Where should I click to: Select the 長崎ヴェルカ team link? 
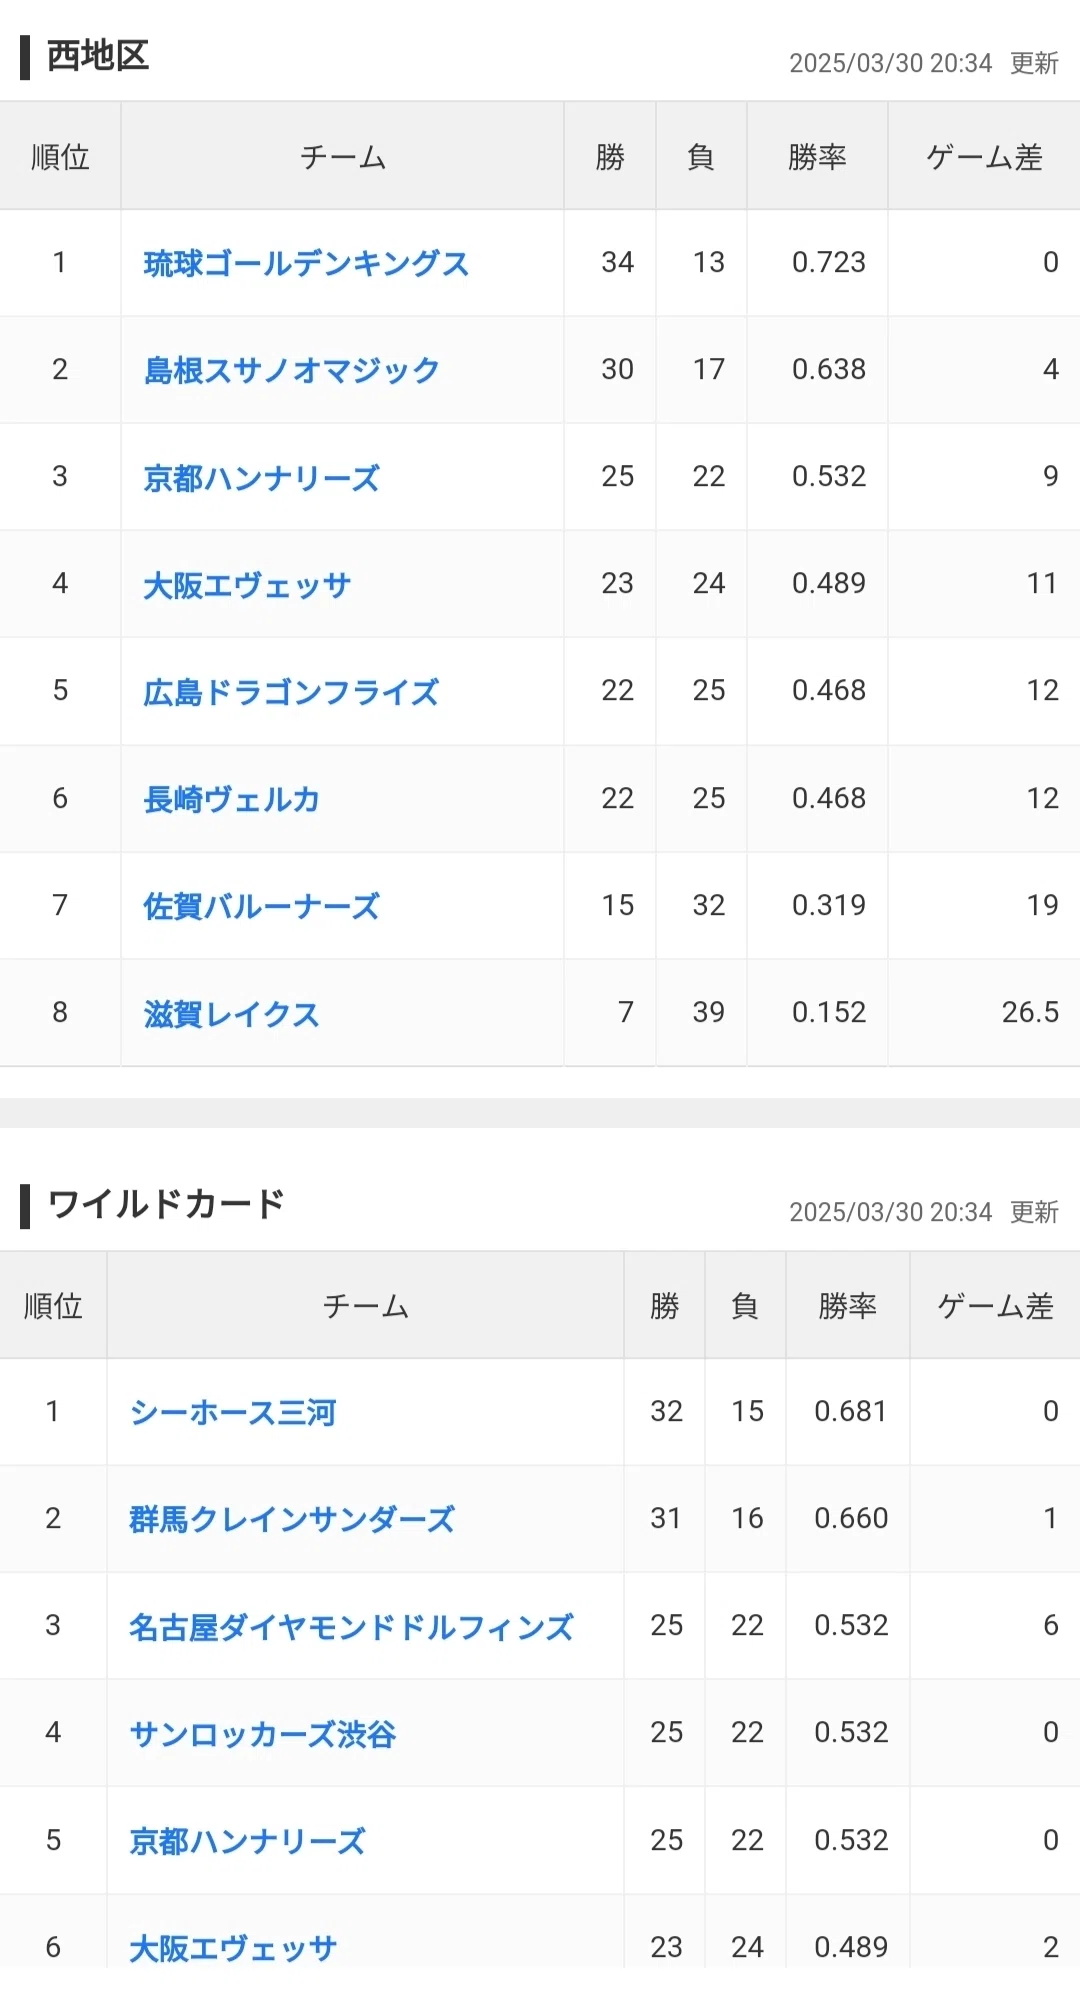(x=232, y=799)
